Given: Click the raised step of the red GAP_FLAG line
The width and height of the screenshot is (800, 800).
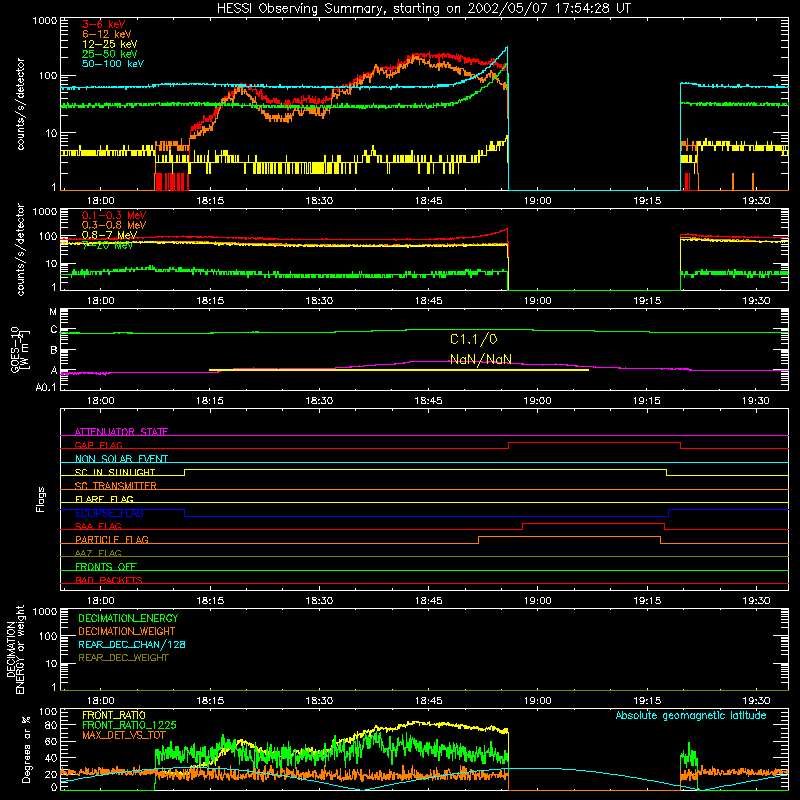Looking at the screenshot, I should (x=594, y=443).
